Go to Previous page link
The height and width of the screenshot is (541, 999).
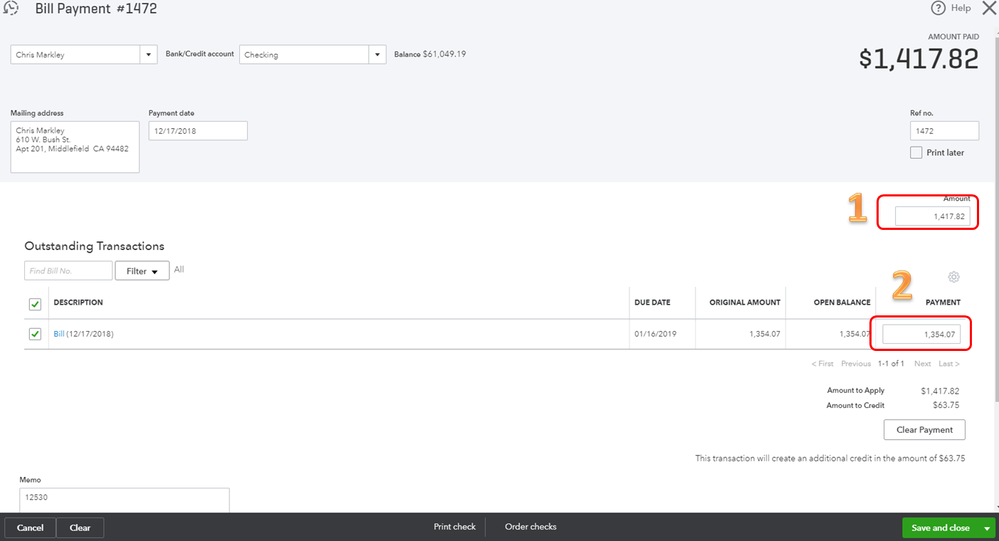[x=856, y=364]
